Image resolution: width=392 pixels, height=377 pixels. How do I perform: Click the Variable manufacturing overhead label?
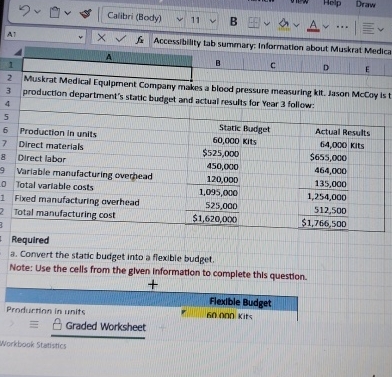click(84, 174)
